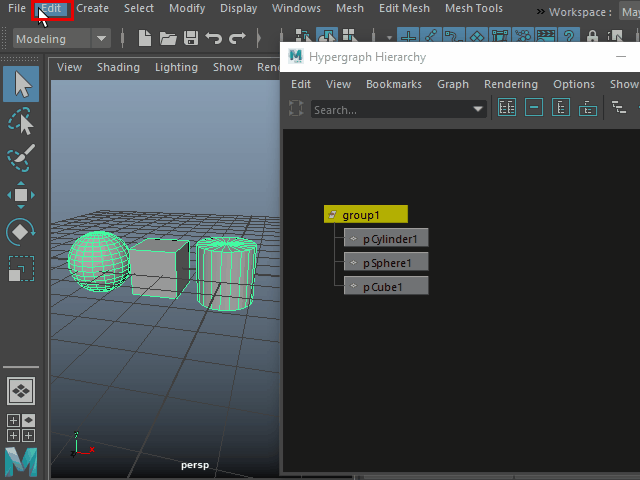
Task: Expand the Hypergraph search dropdown arrow
Action: (478, 109)
